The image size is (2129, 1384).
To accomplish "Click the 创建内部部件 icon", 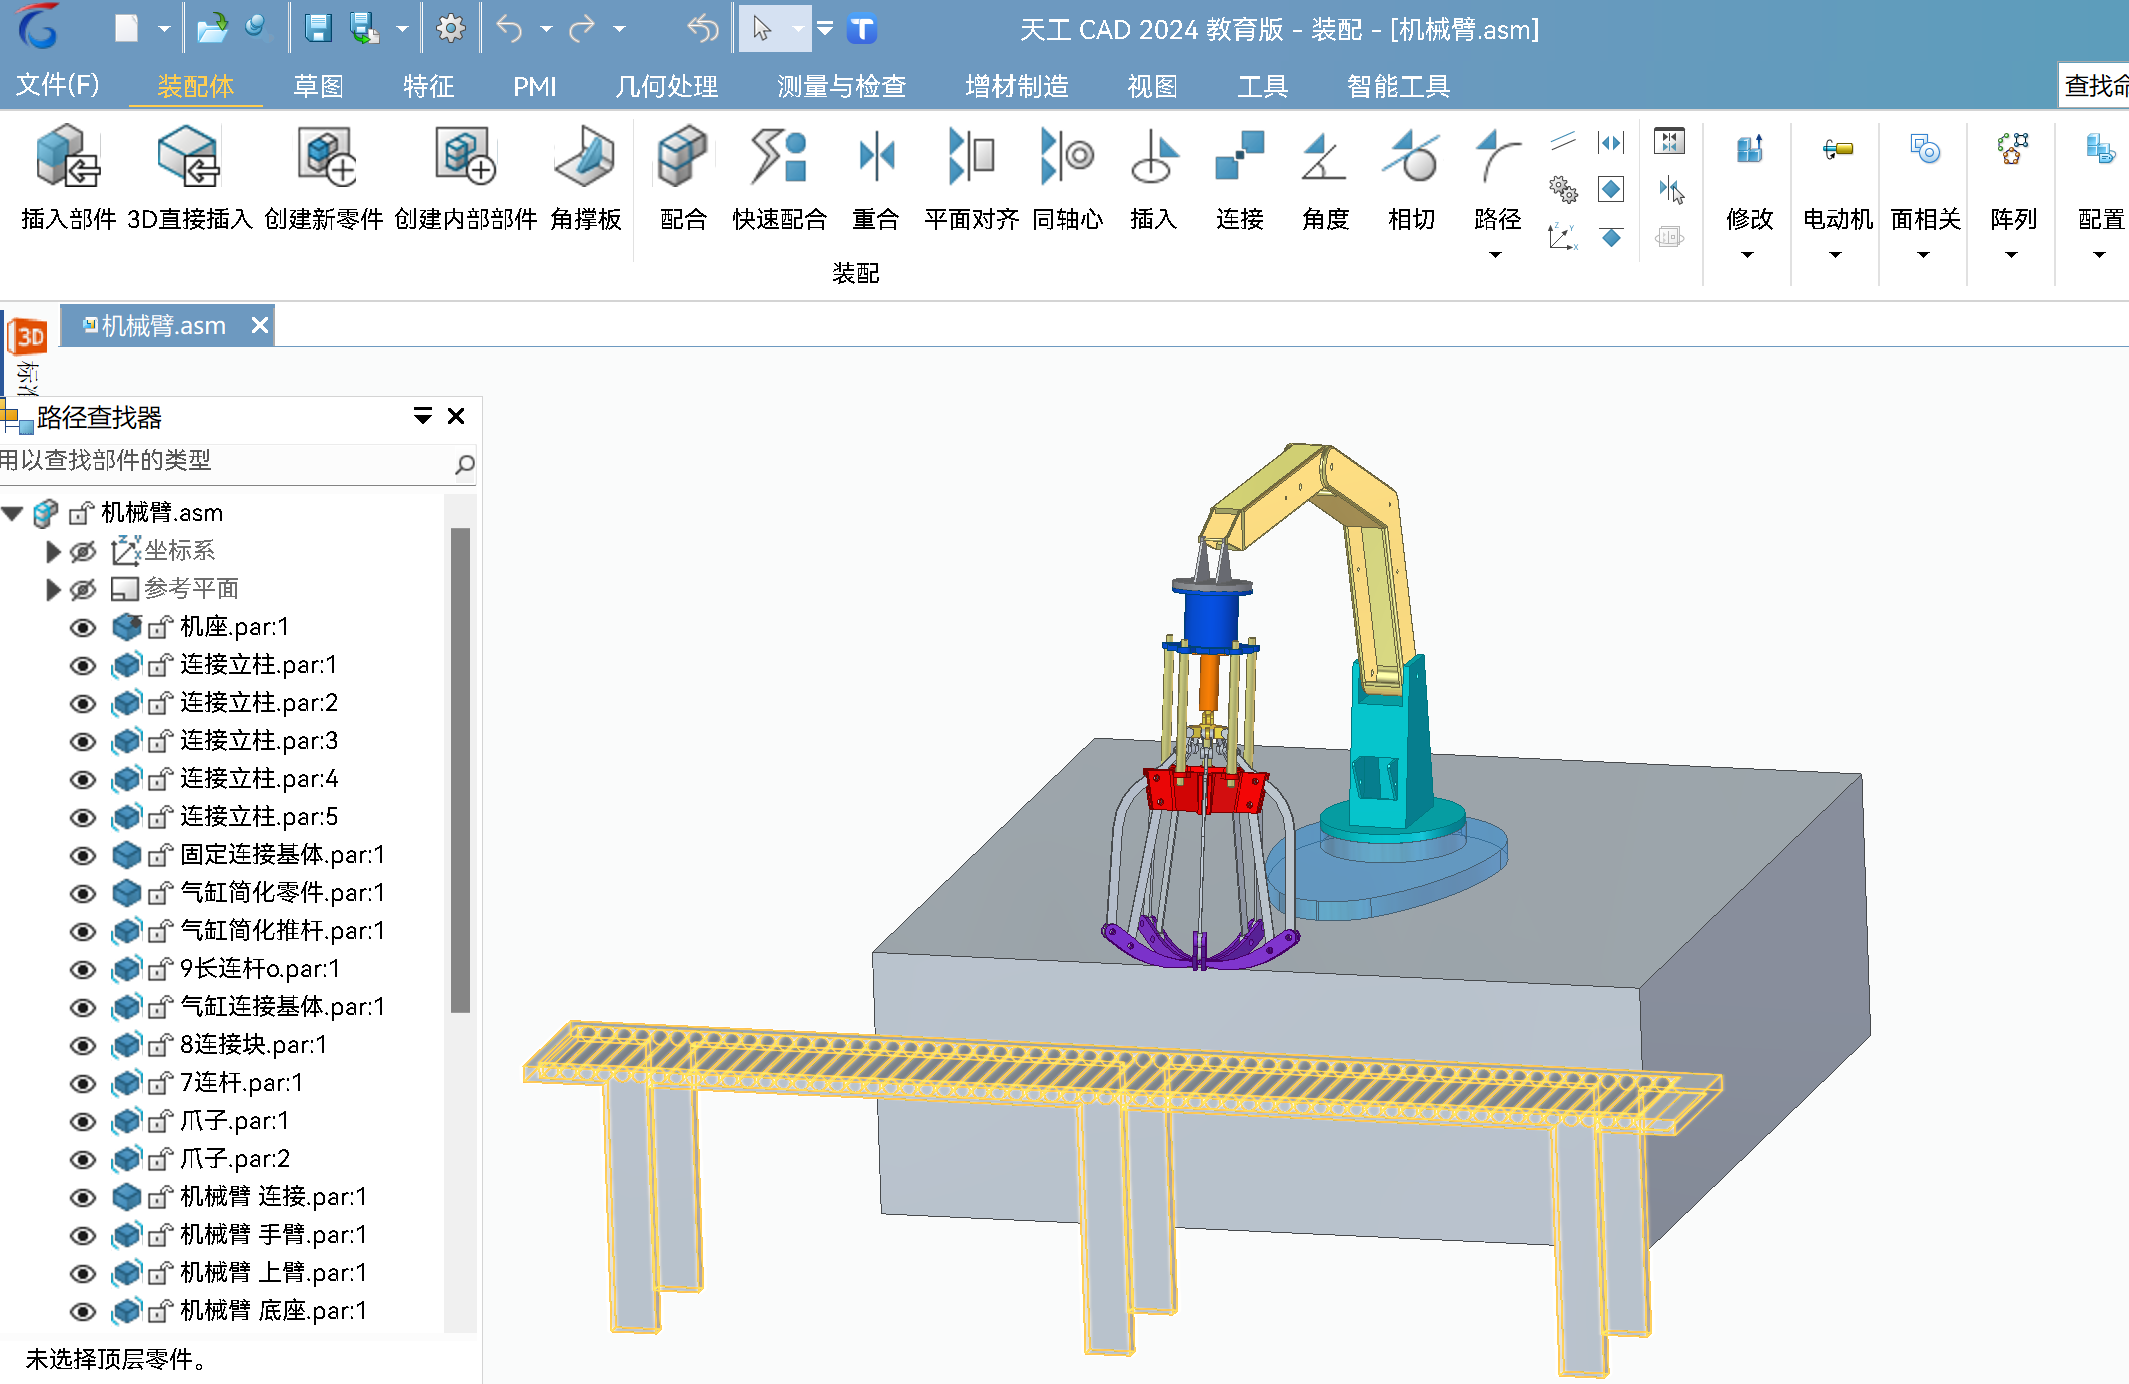I will [x=465, y=157].
